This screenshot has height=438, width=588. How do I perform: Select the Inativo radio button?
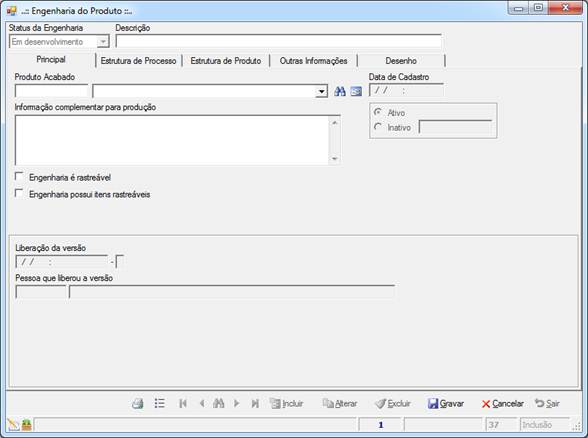coord(378,127)
